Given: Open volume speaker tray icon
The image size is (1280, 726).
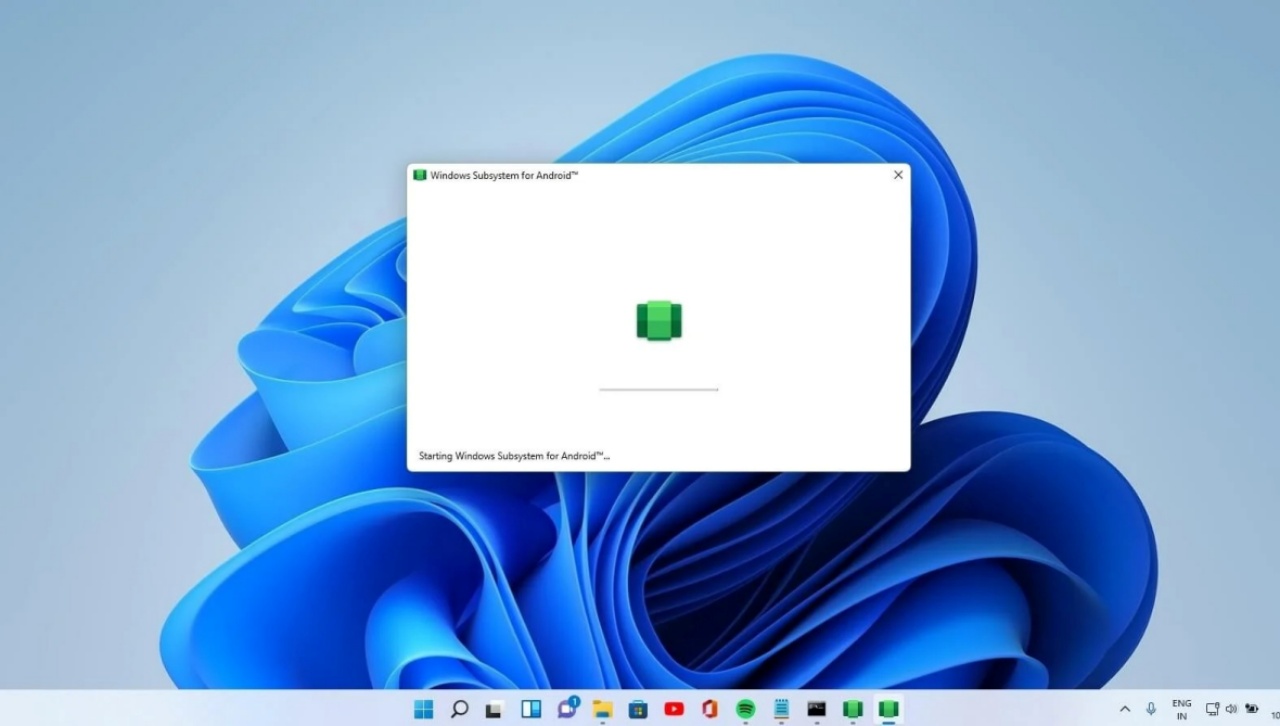Looking at the screenshot, I should [1231, 709].
